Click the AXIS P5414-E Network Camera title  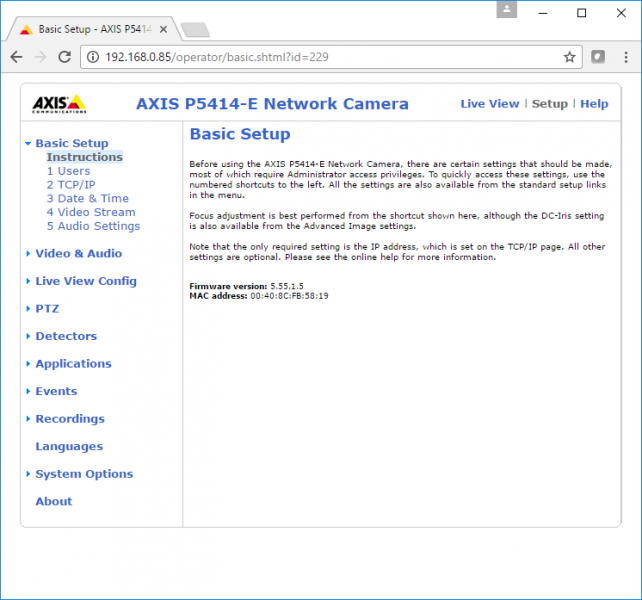[x=272, y=104]
